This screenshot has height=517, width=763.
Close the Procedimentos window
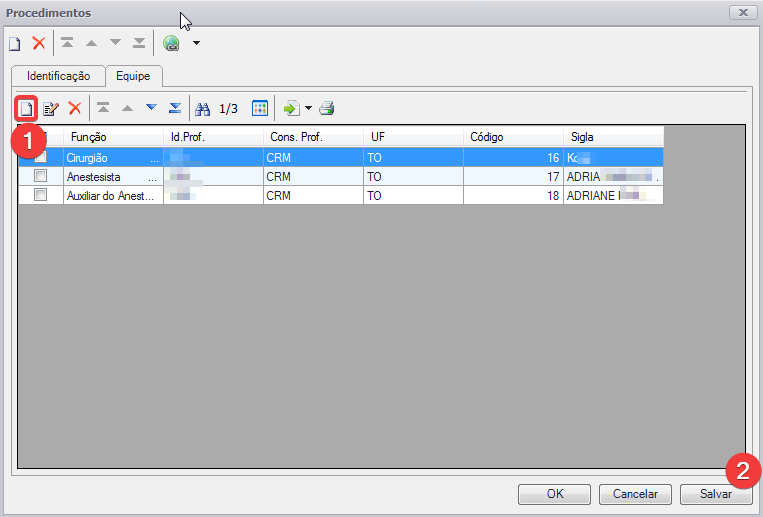[743, 13]
